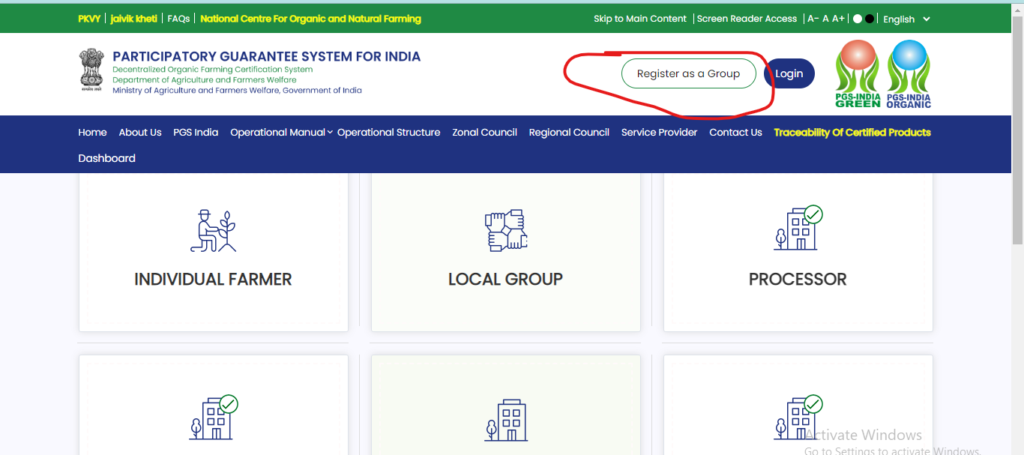Screen dimensions: 1024x455
Task: Select the black contrast theme circle
Action: (x=869, y=19)
